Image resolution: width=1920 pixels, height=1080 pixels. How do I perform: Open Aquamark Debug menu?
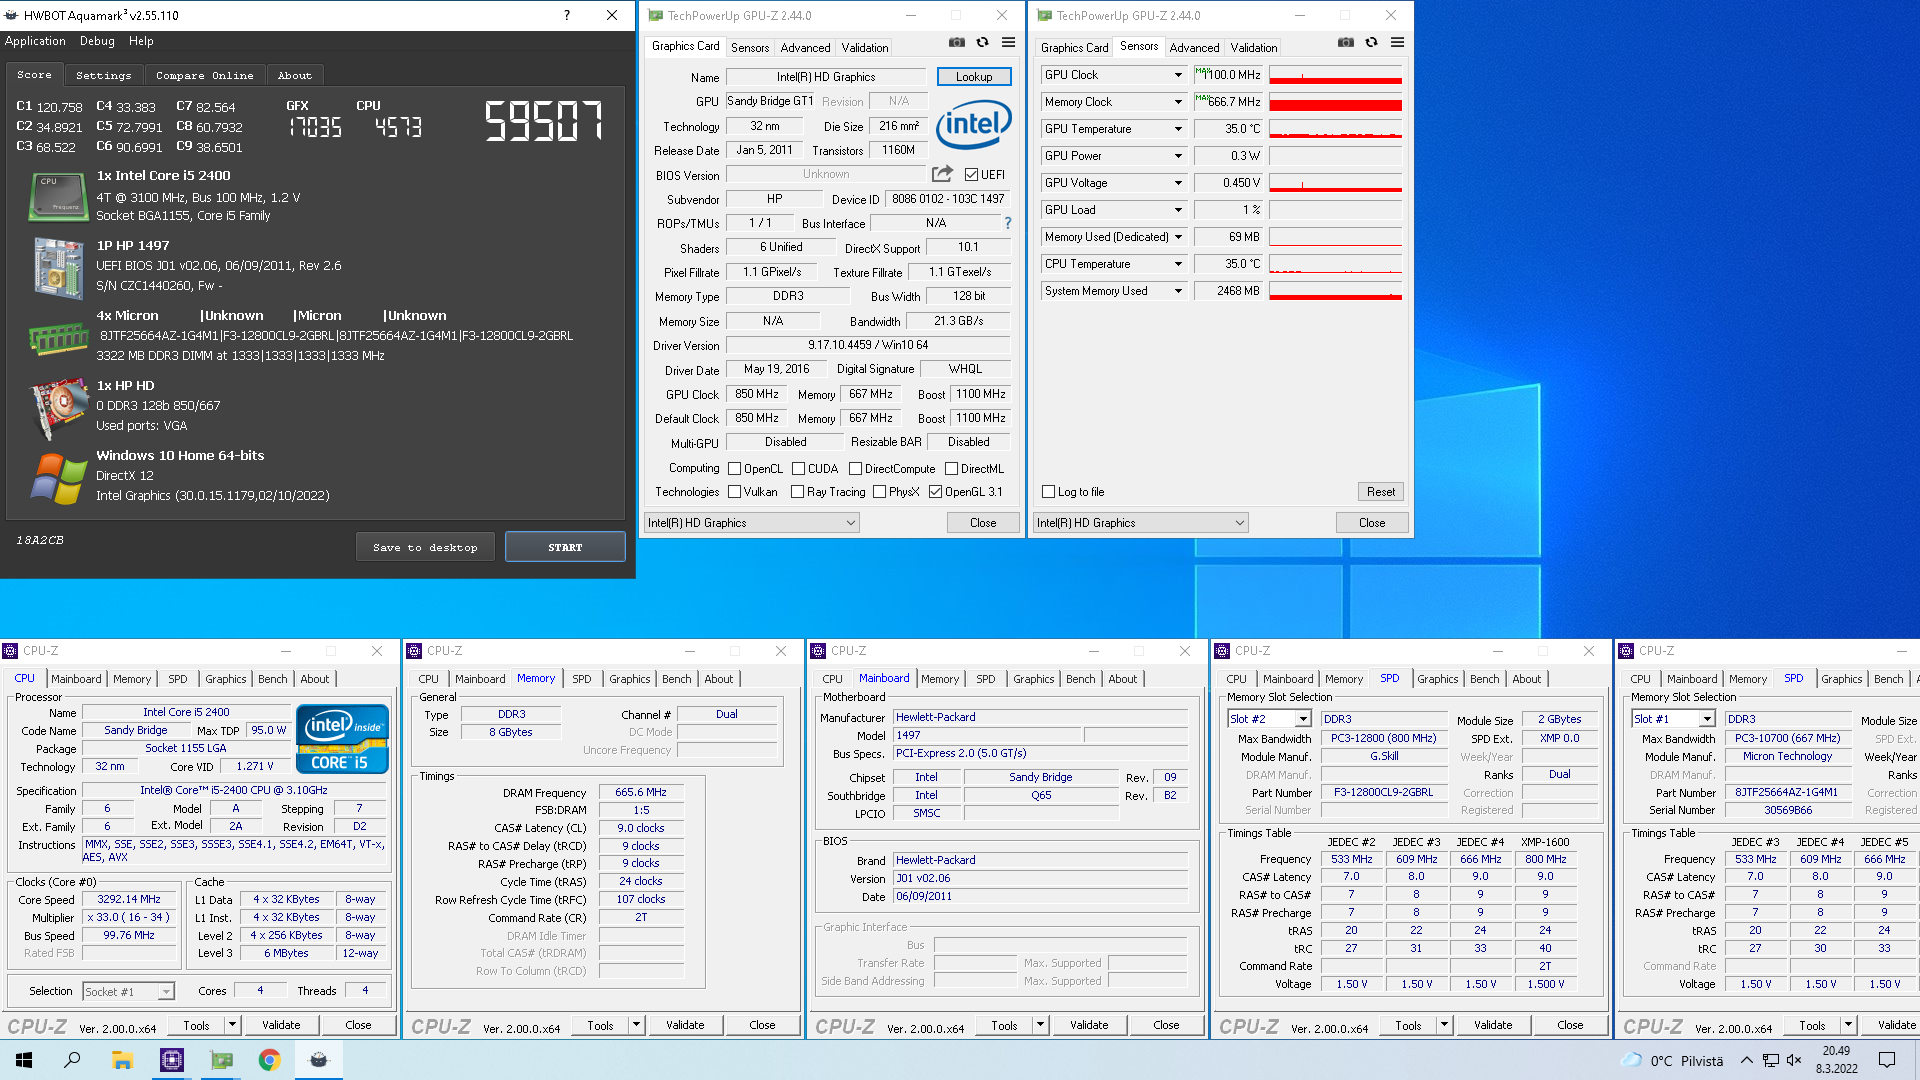(x=97, y=41)
